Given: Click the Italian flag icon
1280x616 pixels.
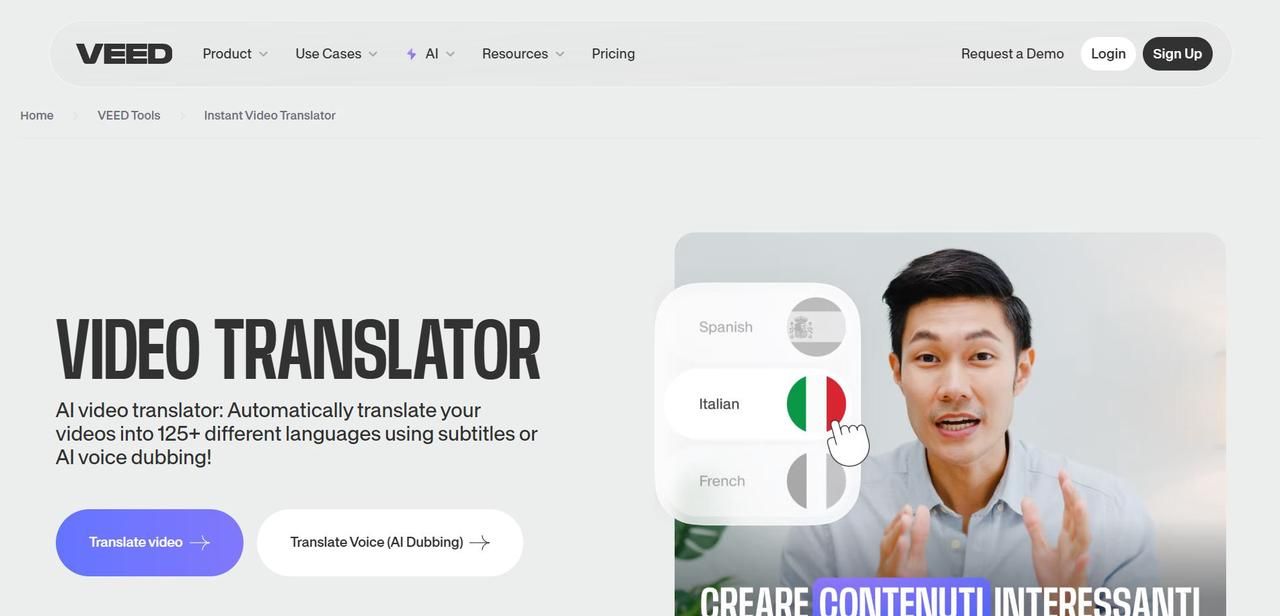Looking at the screenshot, I should point(816,404).
